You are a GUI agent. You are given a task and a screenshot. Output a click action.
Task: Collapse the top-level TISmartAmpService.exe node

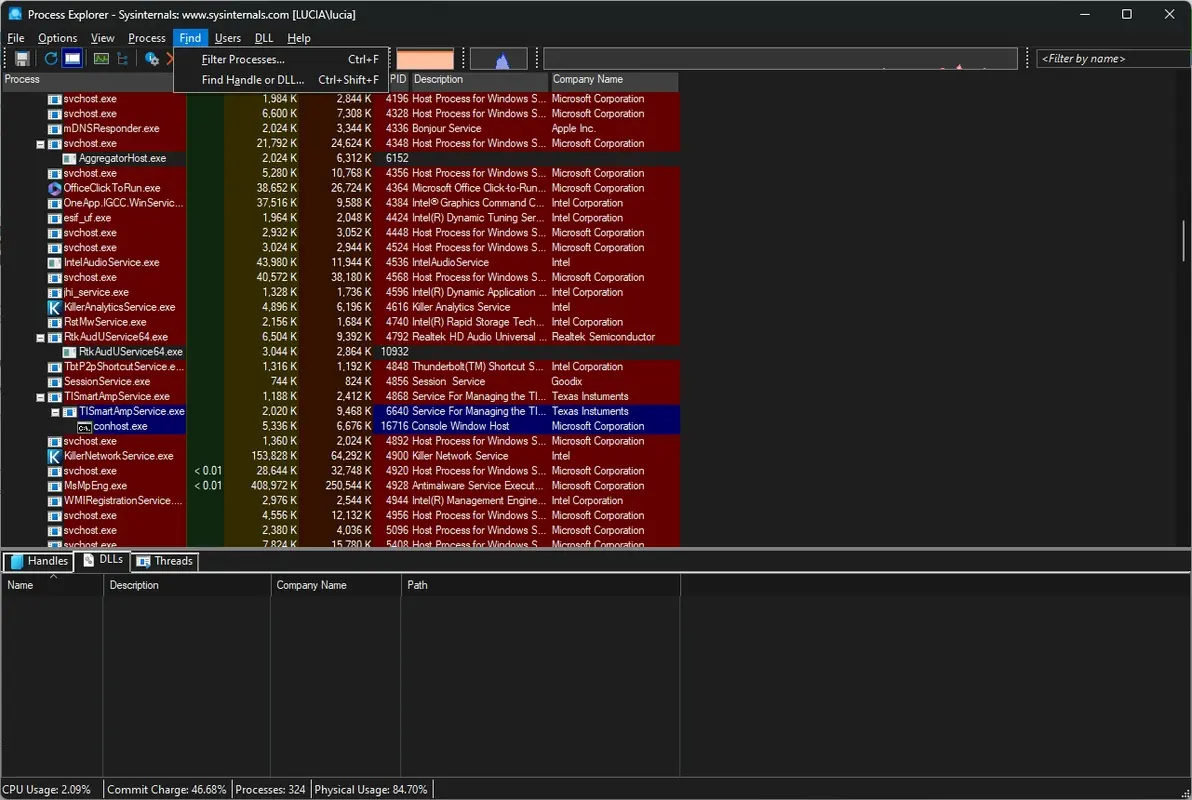(x=40, y=397)
